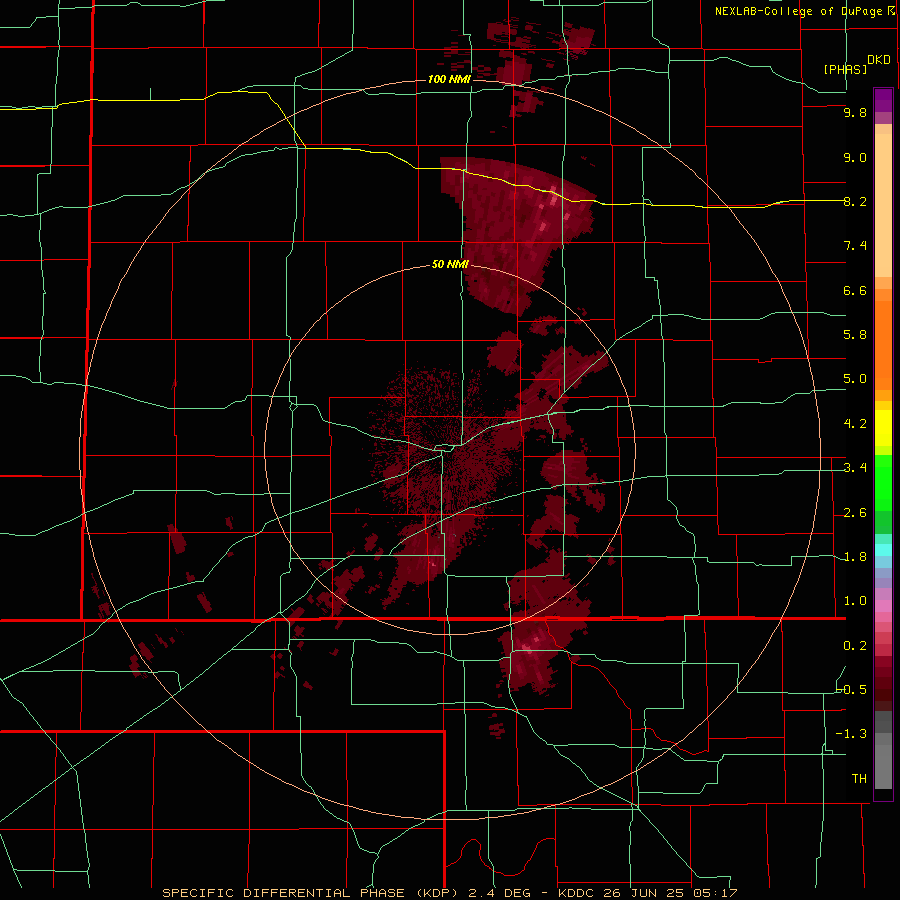Click the KDDC station identifier

pyautogui.click(x=576, y=893)
